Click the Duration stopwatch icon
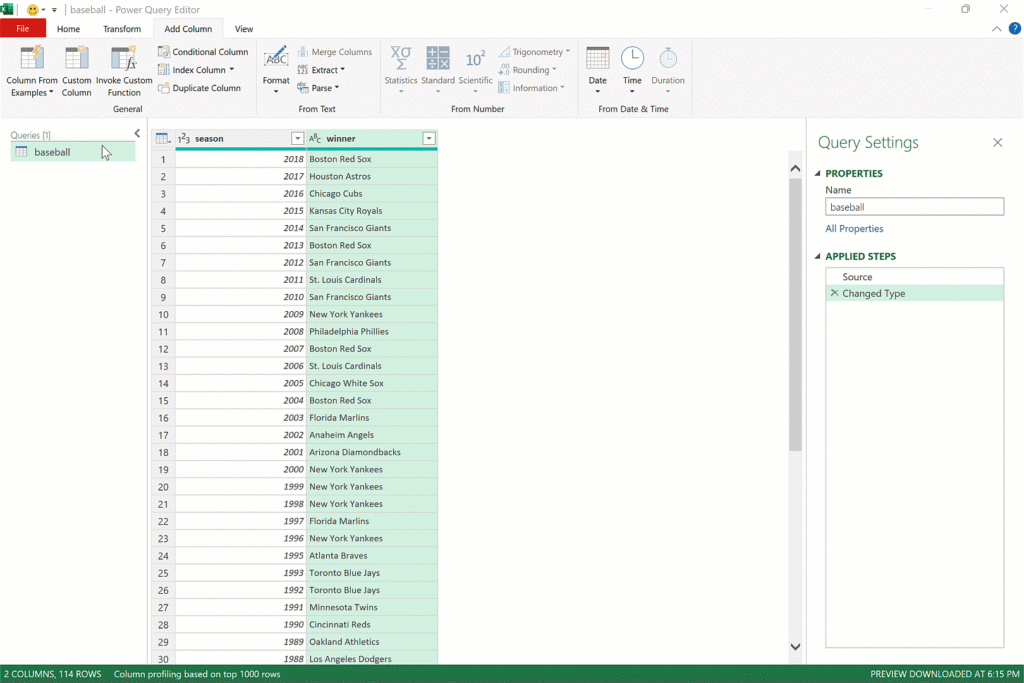 (668, 58)
